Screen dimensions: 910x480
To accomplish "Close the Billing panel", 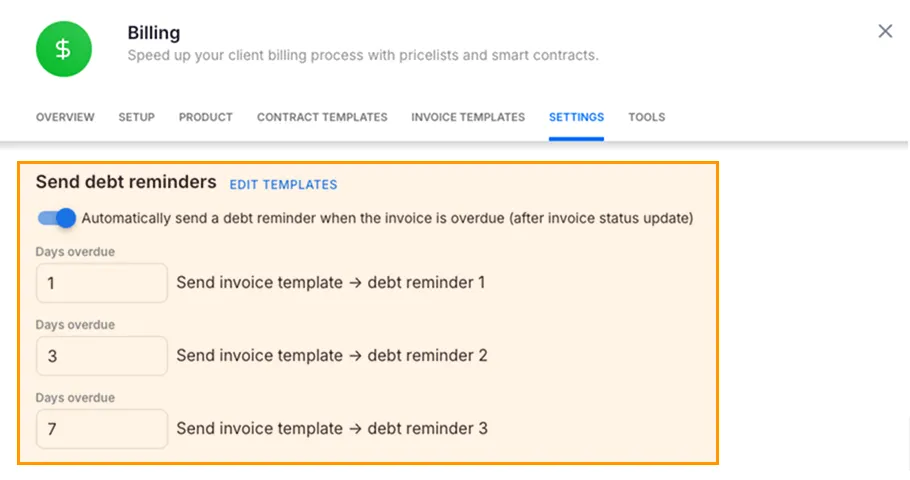I will (x=885, y=31).
